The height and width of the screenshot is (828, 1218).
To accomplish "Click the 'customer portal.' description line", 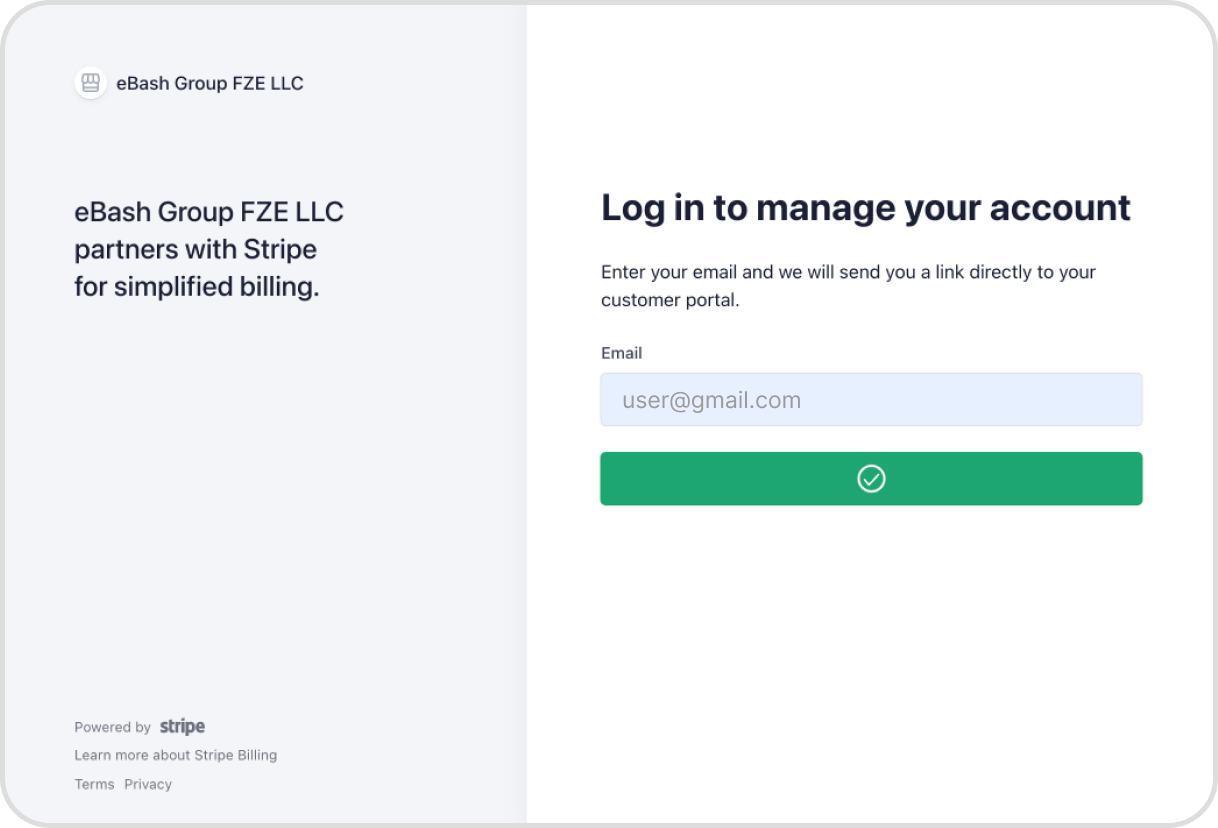I will point(670,300).
